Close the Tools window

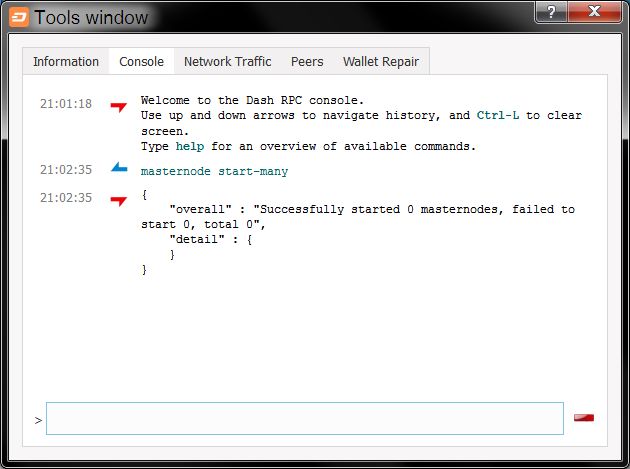595,12
